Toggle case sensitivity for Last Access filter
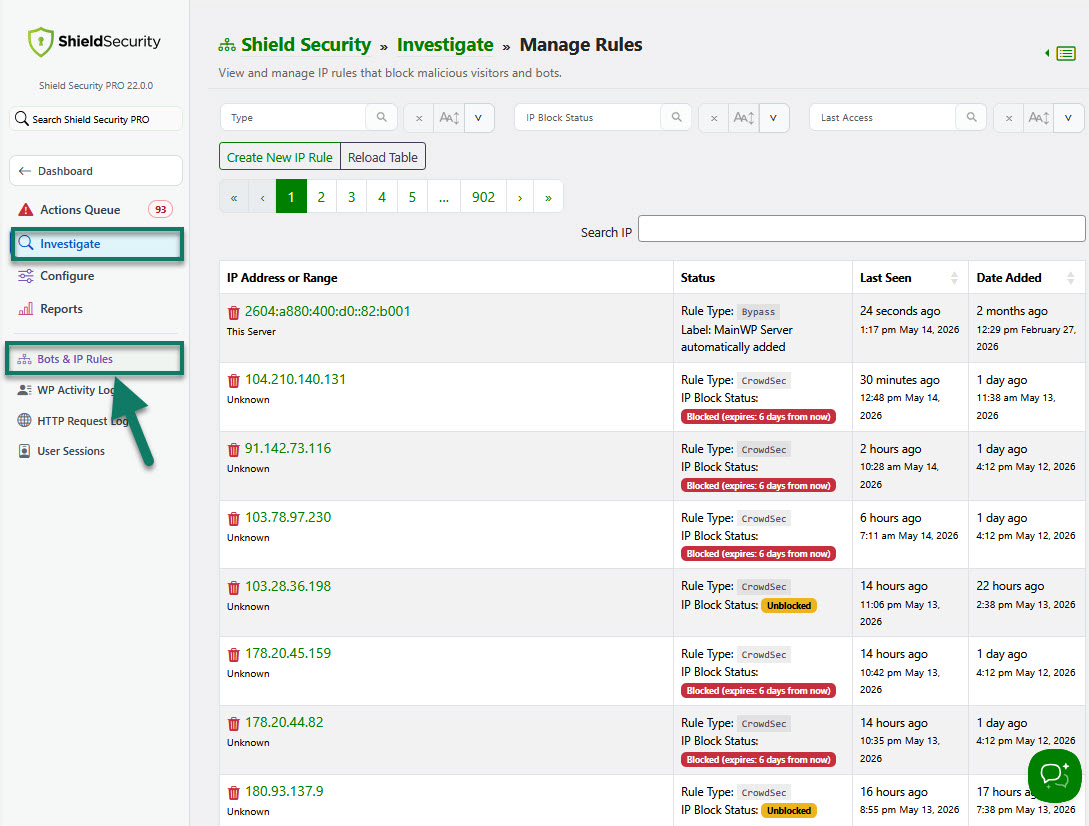Viewport: 1089px width, 826px height. [x=1039, y=118]
